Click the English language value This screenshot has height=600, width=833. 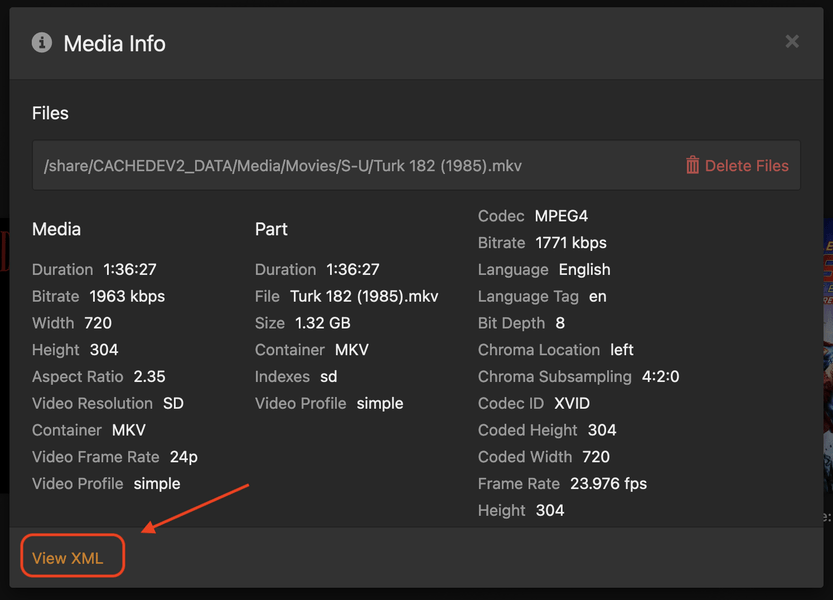pyautogui.click(x=584, y=270)
